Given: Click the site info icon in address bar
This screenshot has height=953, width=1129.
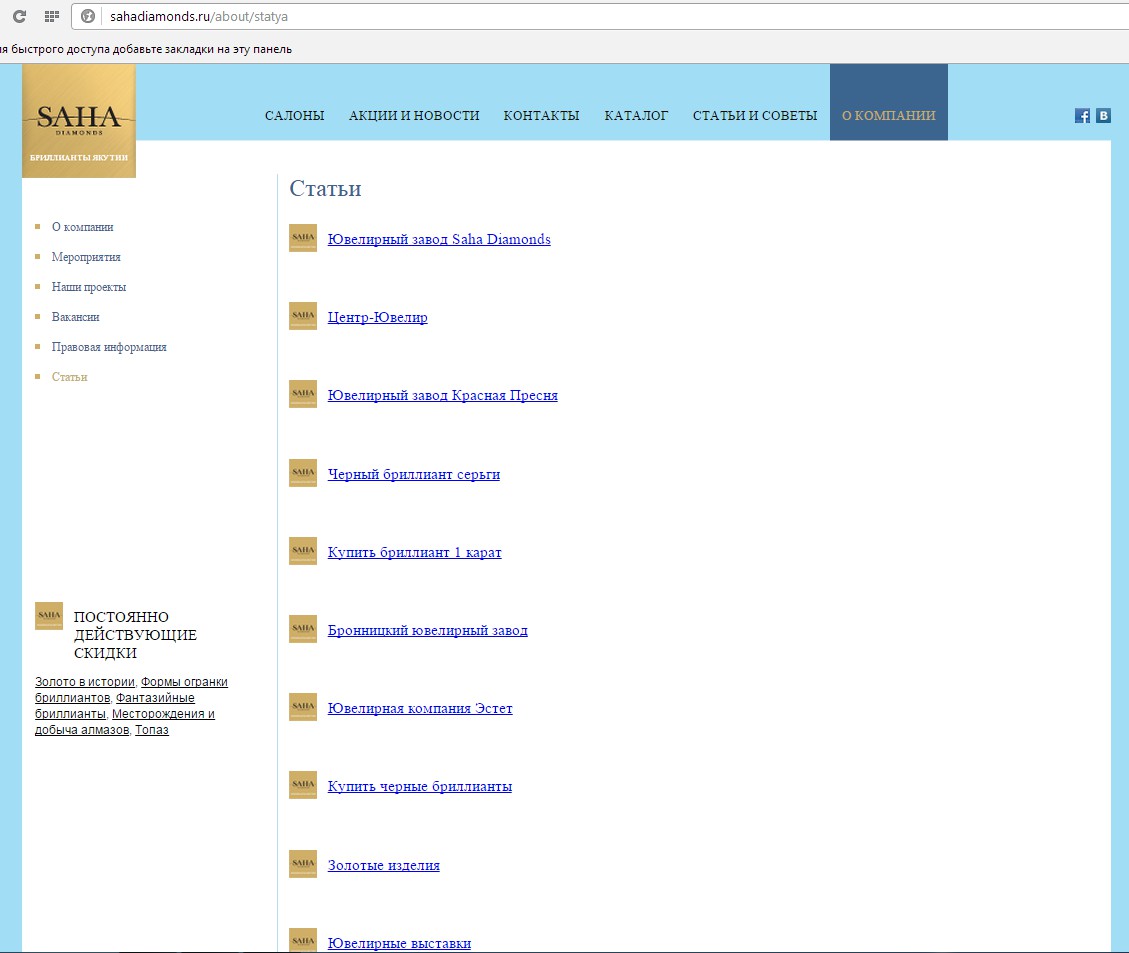Looking at the screenshot, I should 88,16.
